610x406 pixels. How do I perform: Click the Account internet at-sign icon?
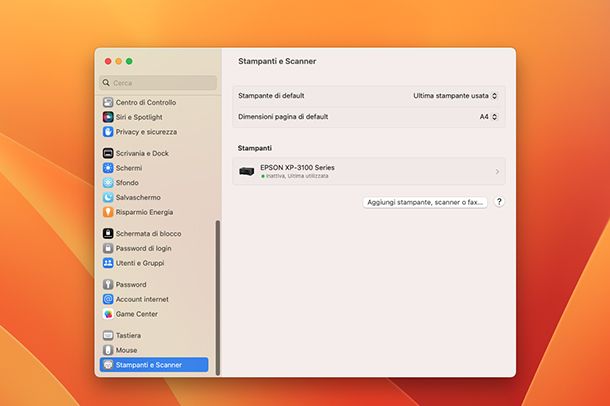[x=108, y=299]
